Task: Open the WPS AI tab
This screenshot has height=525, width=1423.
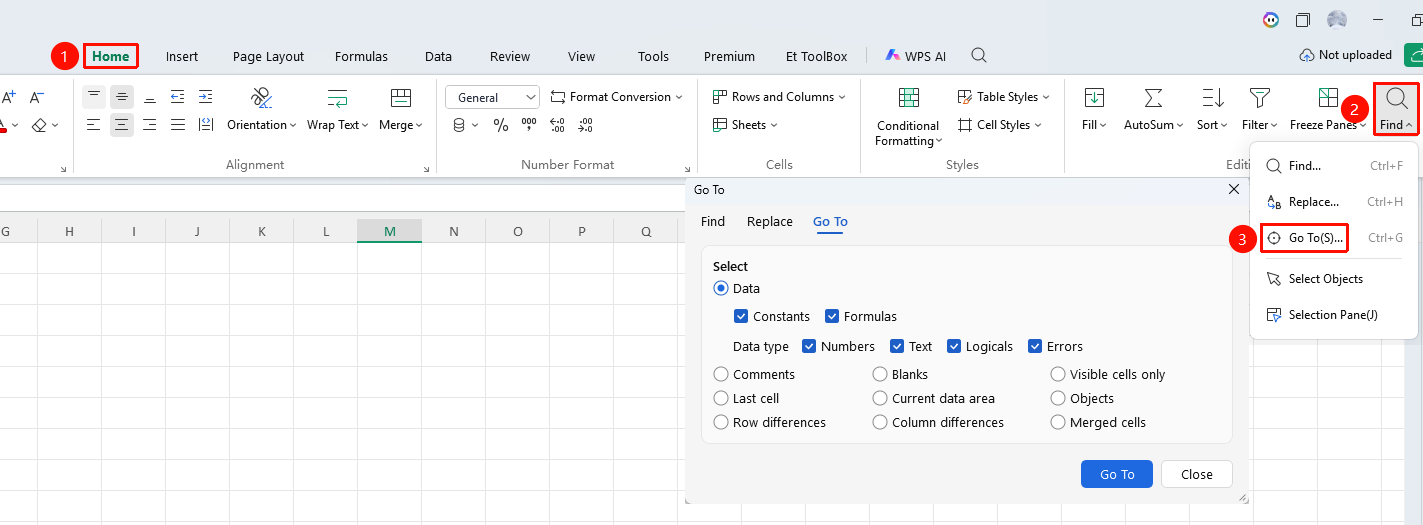Action: (915, 56)
